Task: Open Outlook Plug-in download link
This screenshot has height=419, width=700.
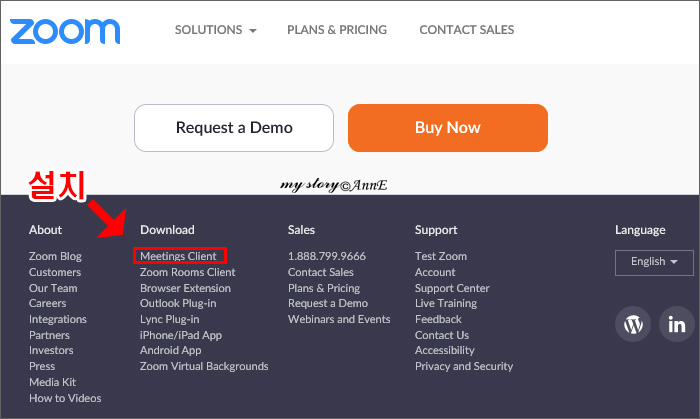Action: click(178, 303)
